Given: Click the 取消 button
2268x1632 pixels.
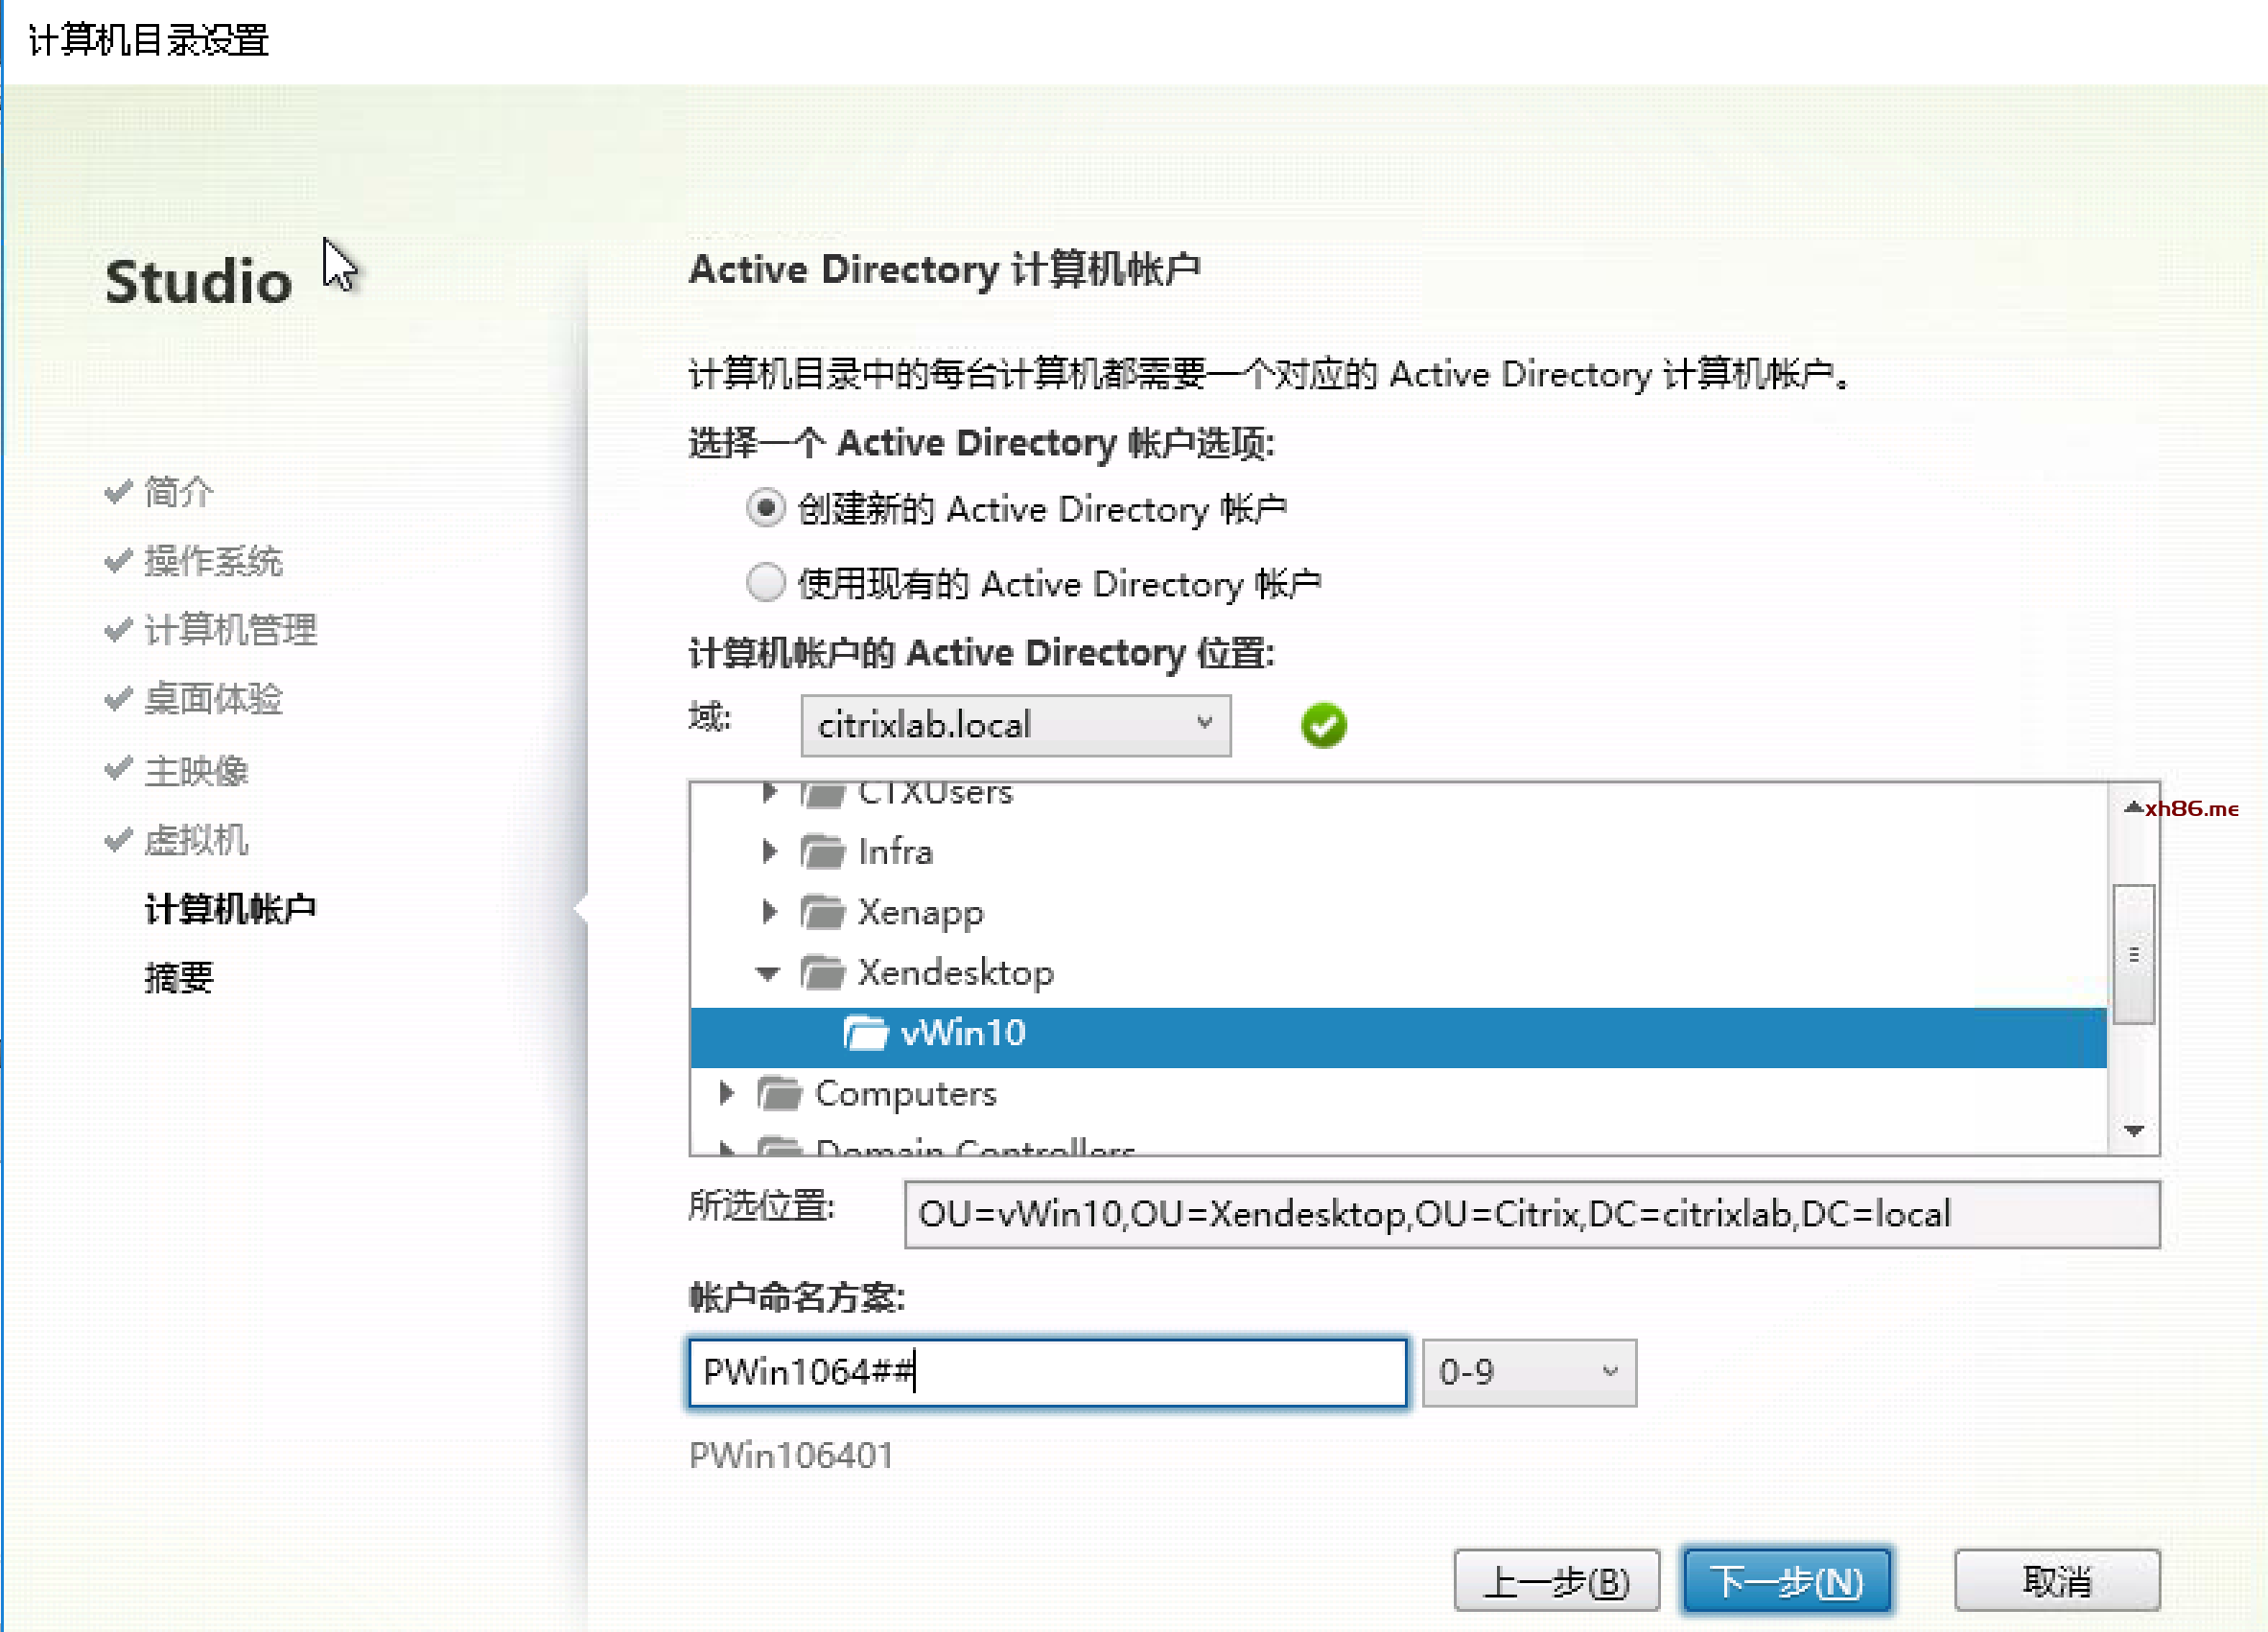Looking at the screenshot, I should (x=2056, y=1581).
